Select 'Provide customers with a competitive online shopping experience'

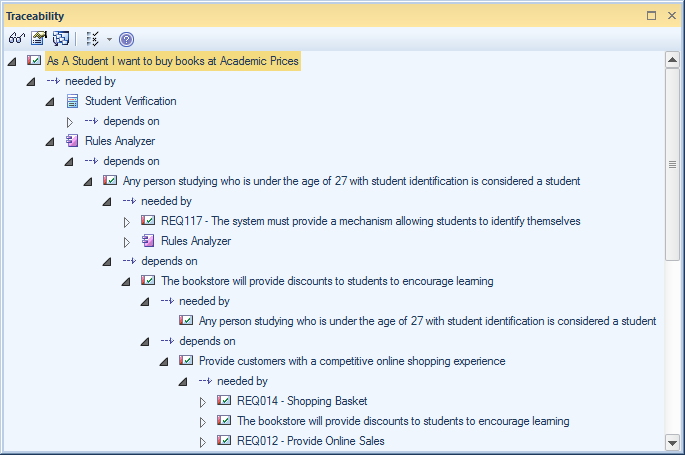(351, 361)
